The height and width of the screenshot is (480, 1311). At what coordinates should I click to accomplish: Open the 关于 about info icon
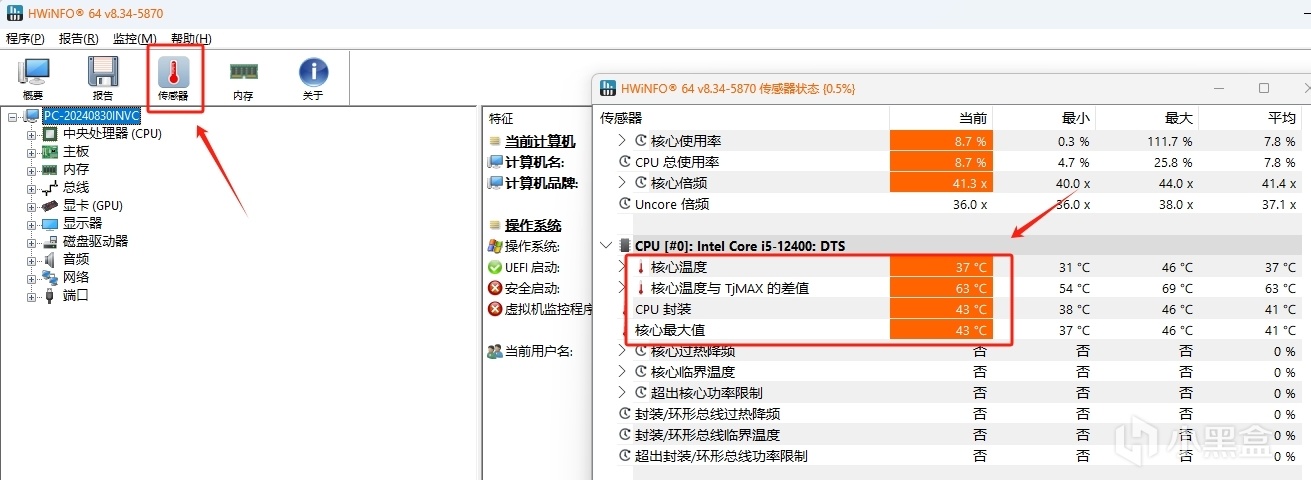tap(313, 73)
